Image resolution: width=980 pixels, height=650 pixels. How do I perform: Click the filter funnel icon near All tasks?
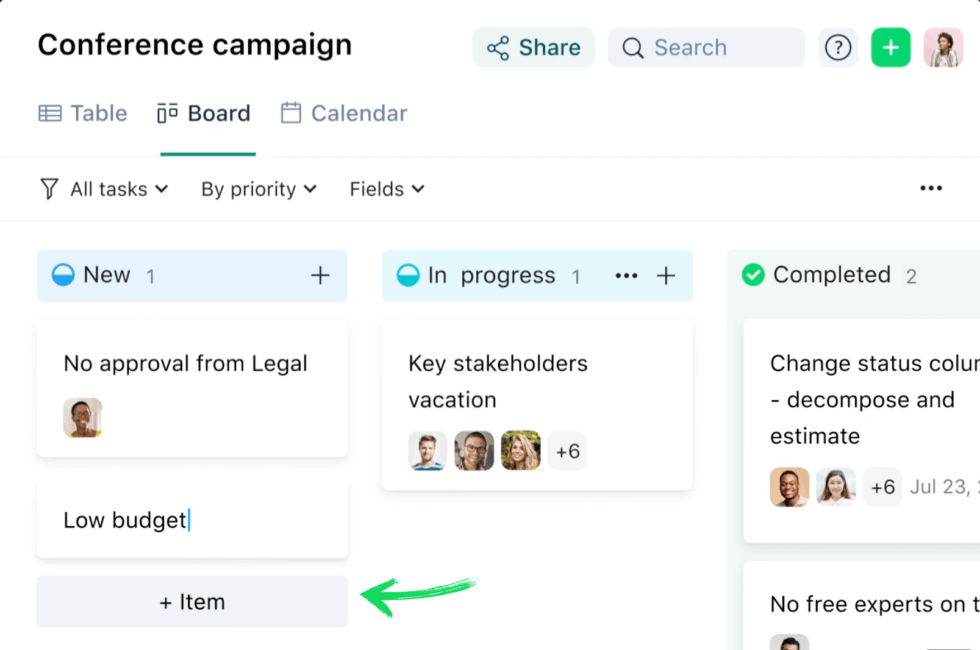tap(48, 189)
